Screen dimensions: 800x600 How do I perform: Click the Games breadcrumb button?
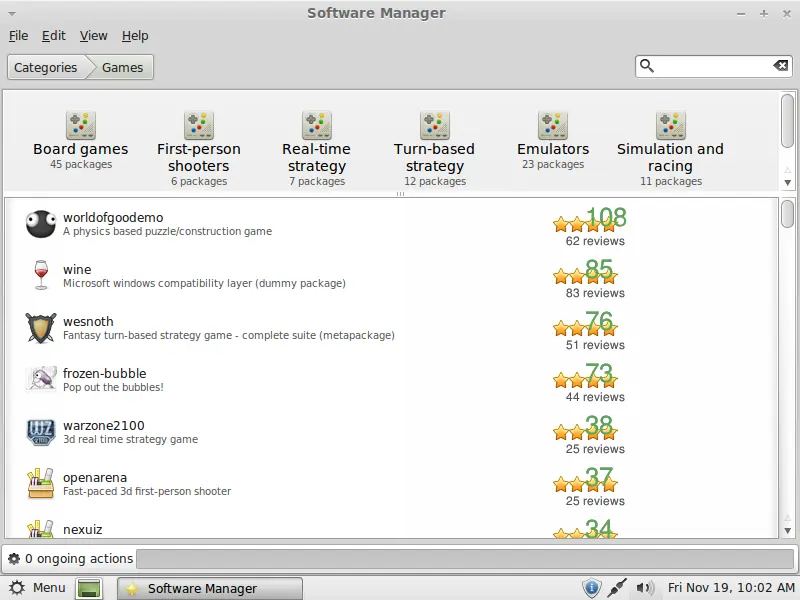(123, 68)
